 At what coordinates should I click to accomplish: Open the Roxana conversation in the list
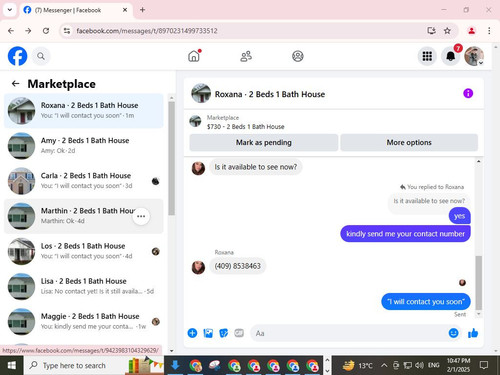84,111
